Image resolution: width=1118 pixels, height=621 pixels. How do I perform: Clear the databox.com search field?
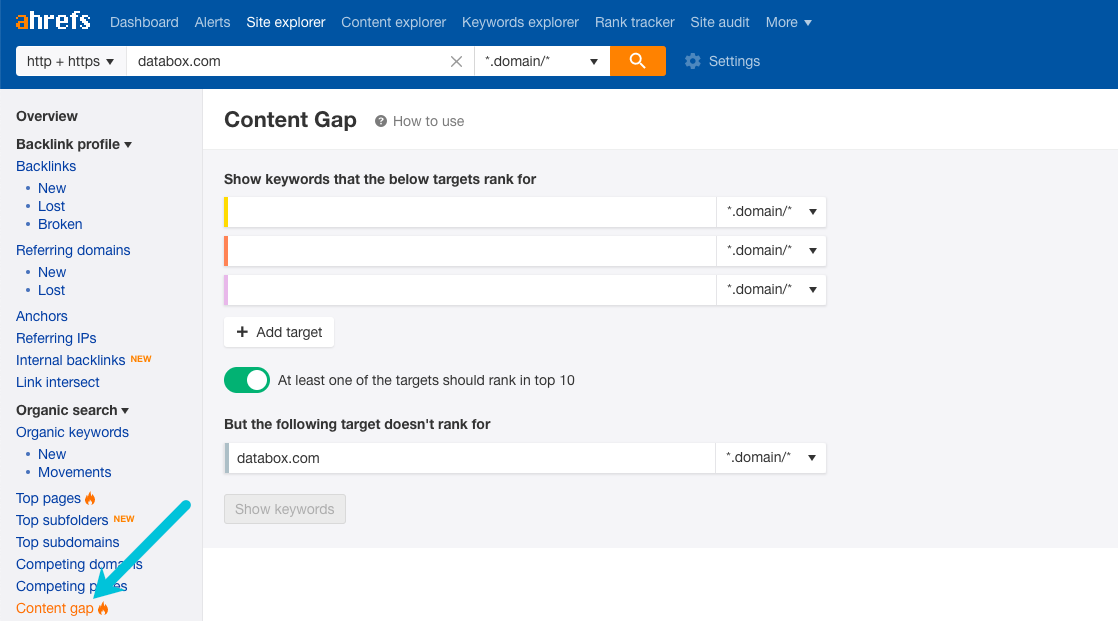pyautogui.click(x=456, y=61)
